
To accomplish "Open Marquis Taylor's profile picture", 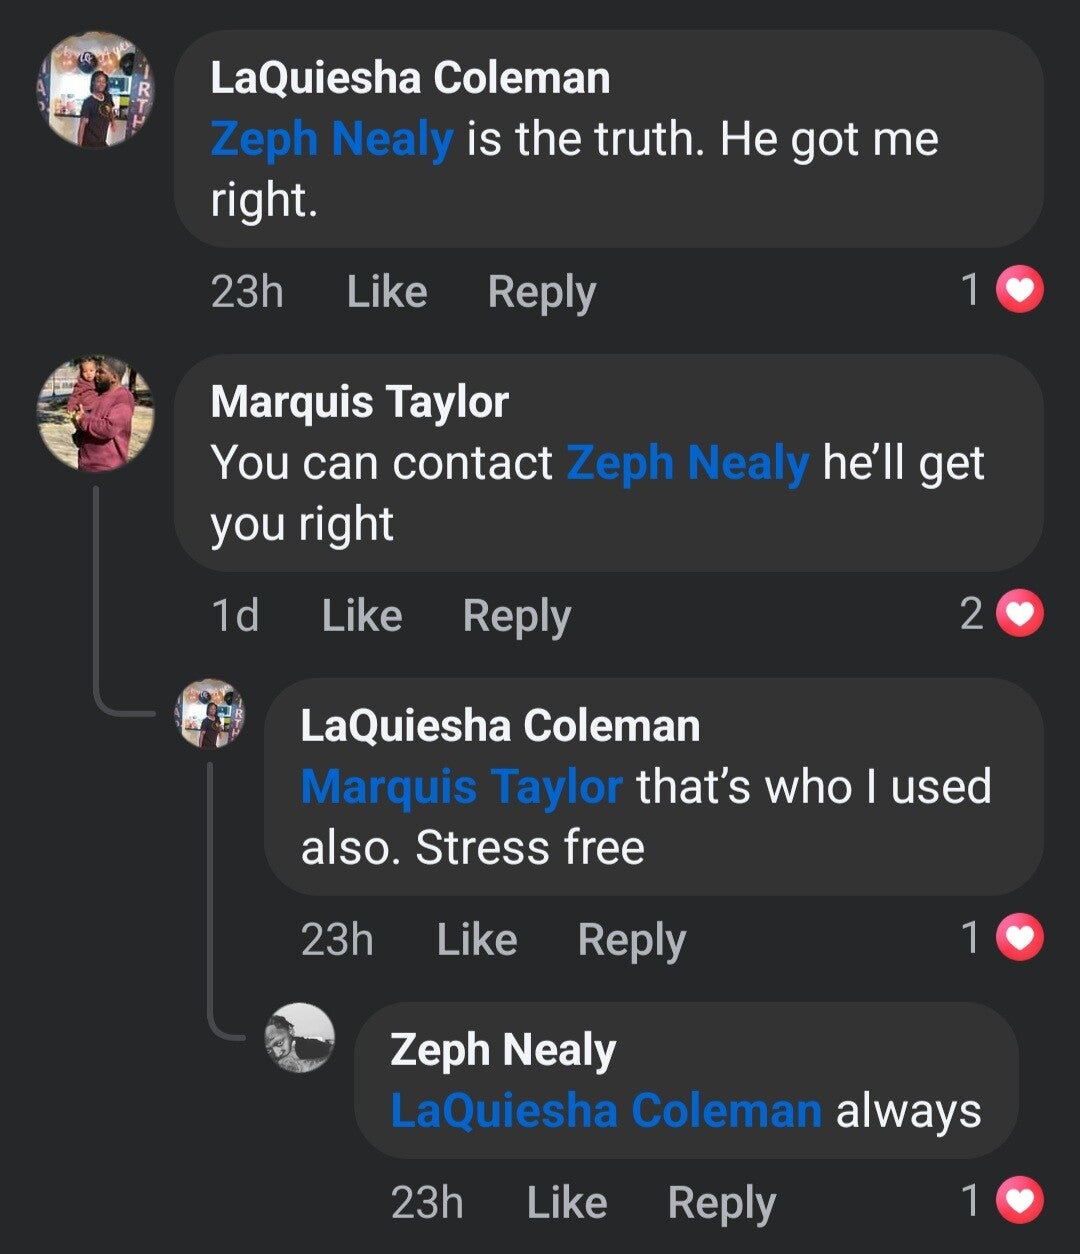I will click(96, 413).
